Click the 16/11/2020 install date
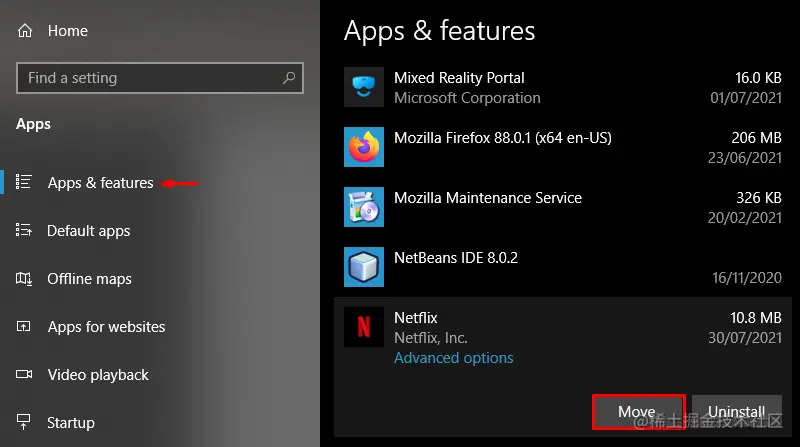 tap(747, 278)
